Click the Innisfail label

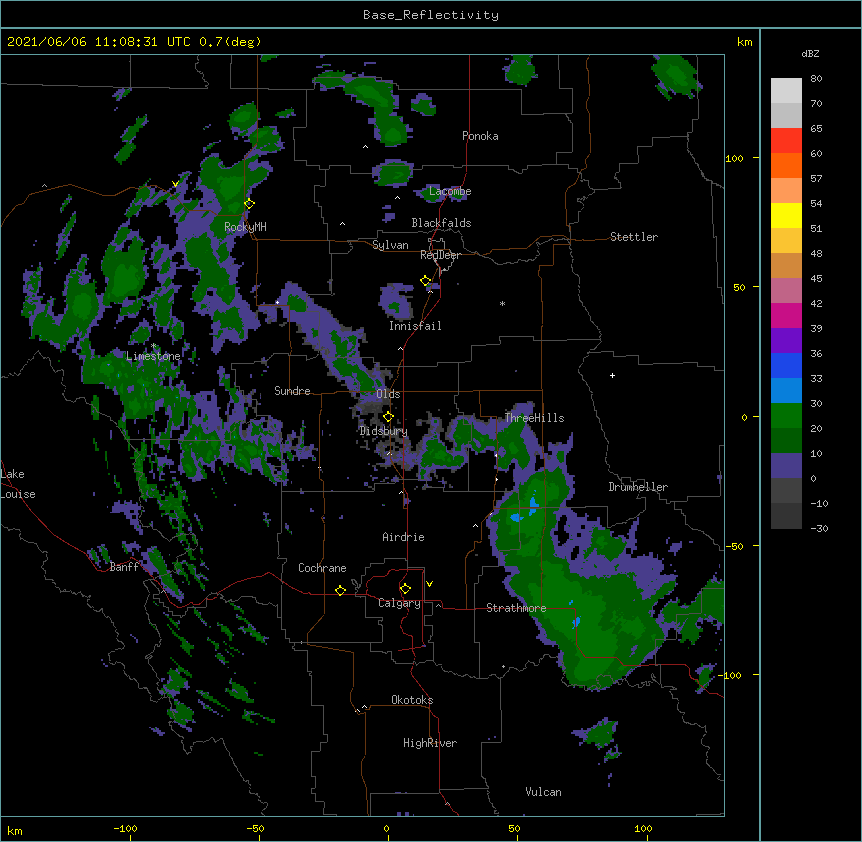coord(415,326)
